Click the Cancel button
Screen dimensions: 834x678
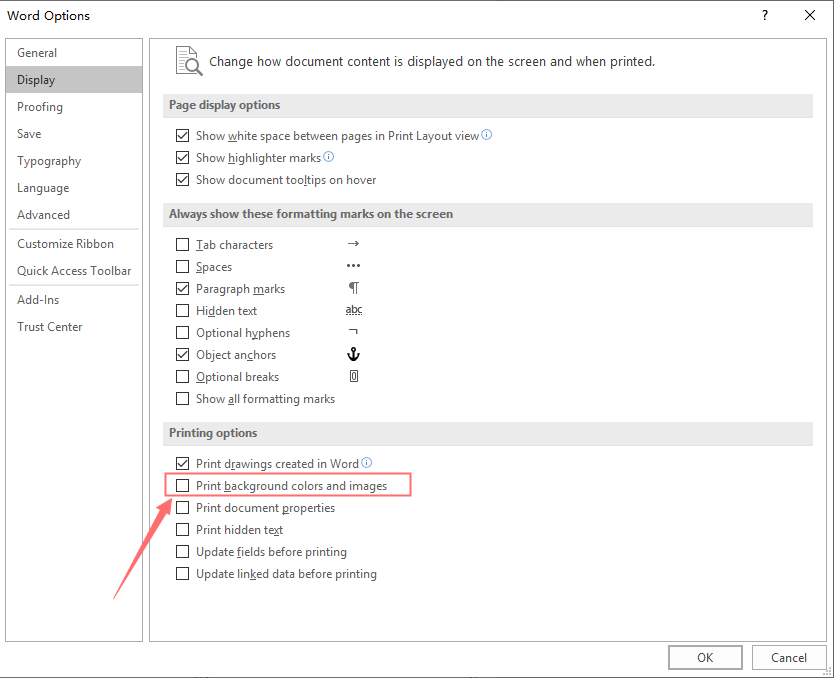click(x=789, y=658)
